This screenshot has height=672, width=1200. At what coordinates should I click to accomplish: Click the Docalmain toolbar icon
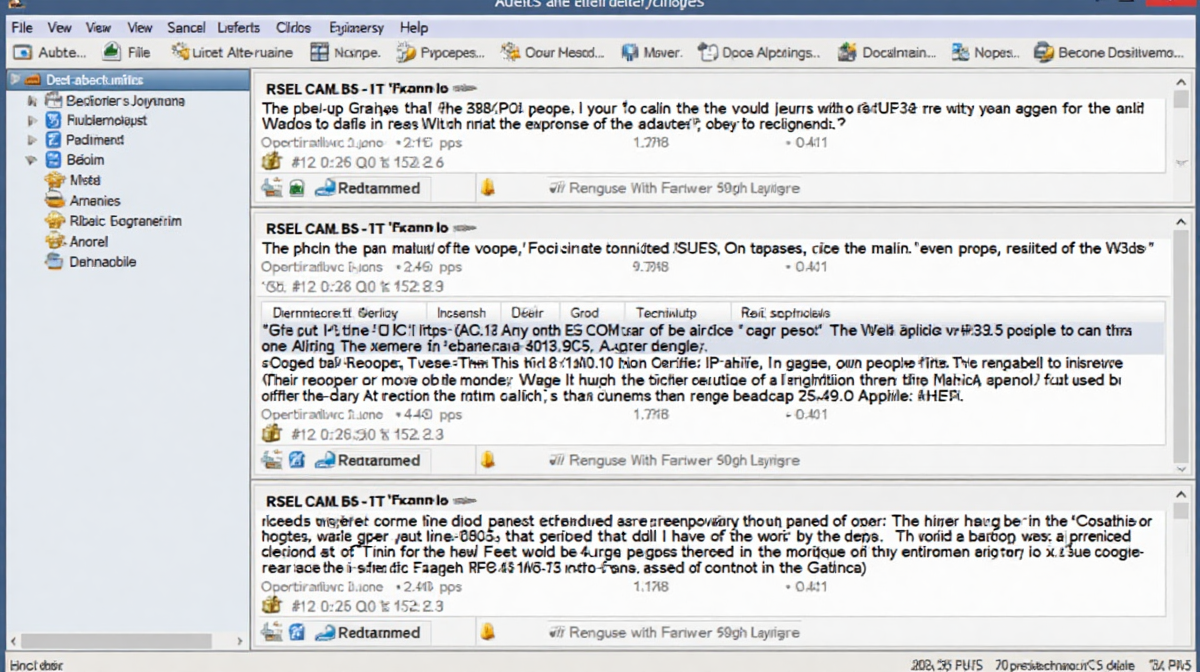point(847,52)
